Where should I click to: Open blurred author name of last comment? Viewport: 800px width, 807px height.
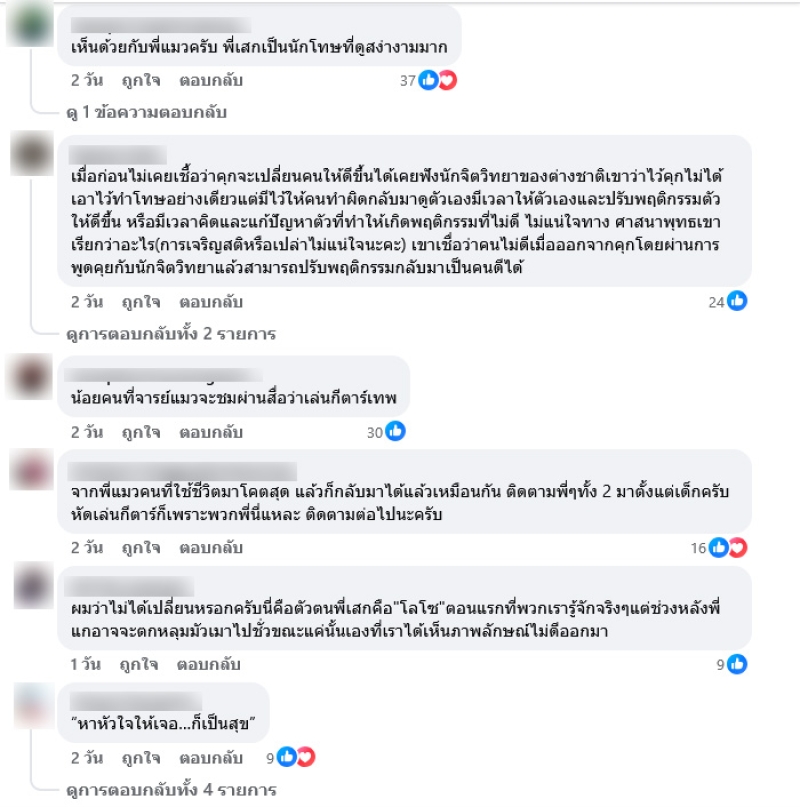pyautogui.click(x=136, y=701)
